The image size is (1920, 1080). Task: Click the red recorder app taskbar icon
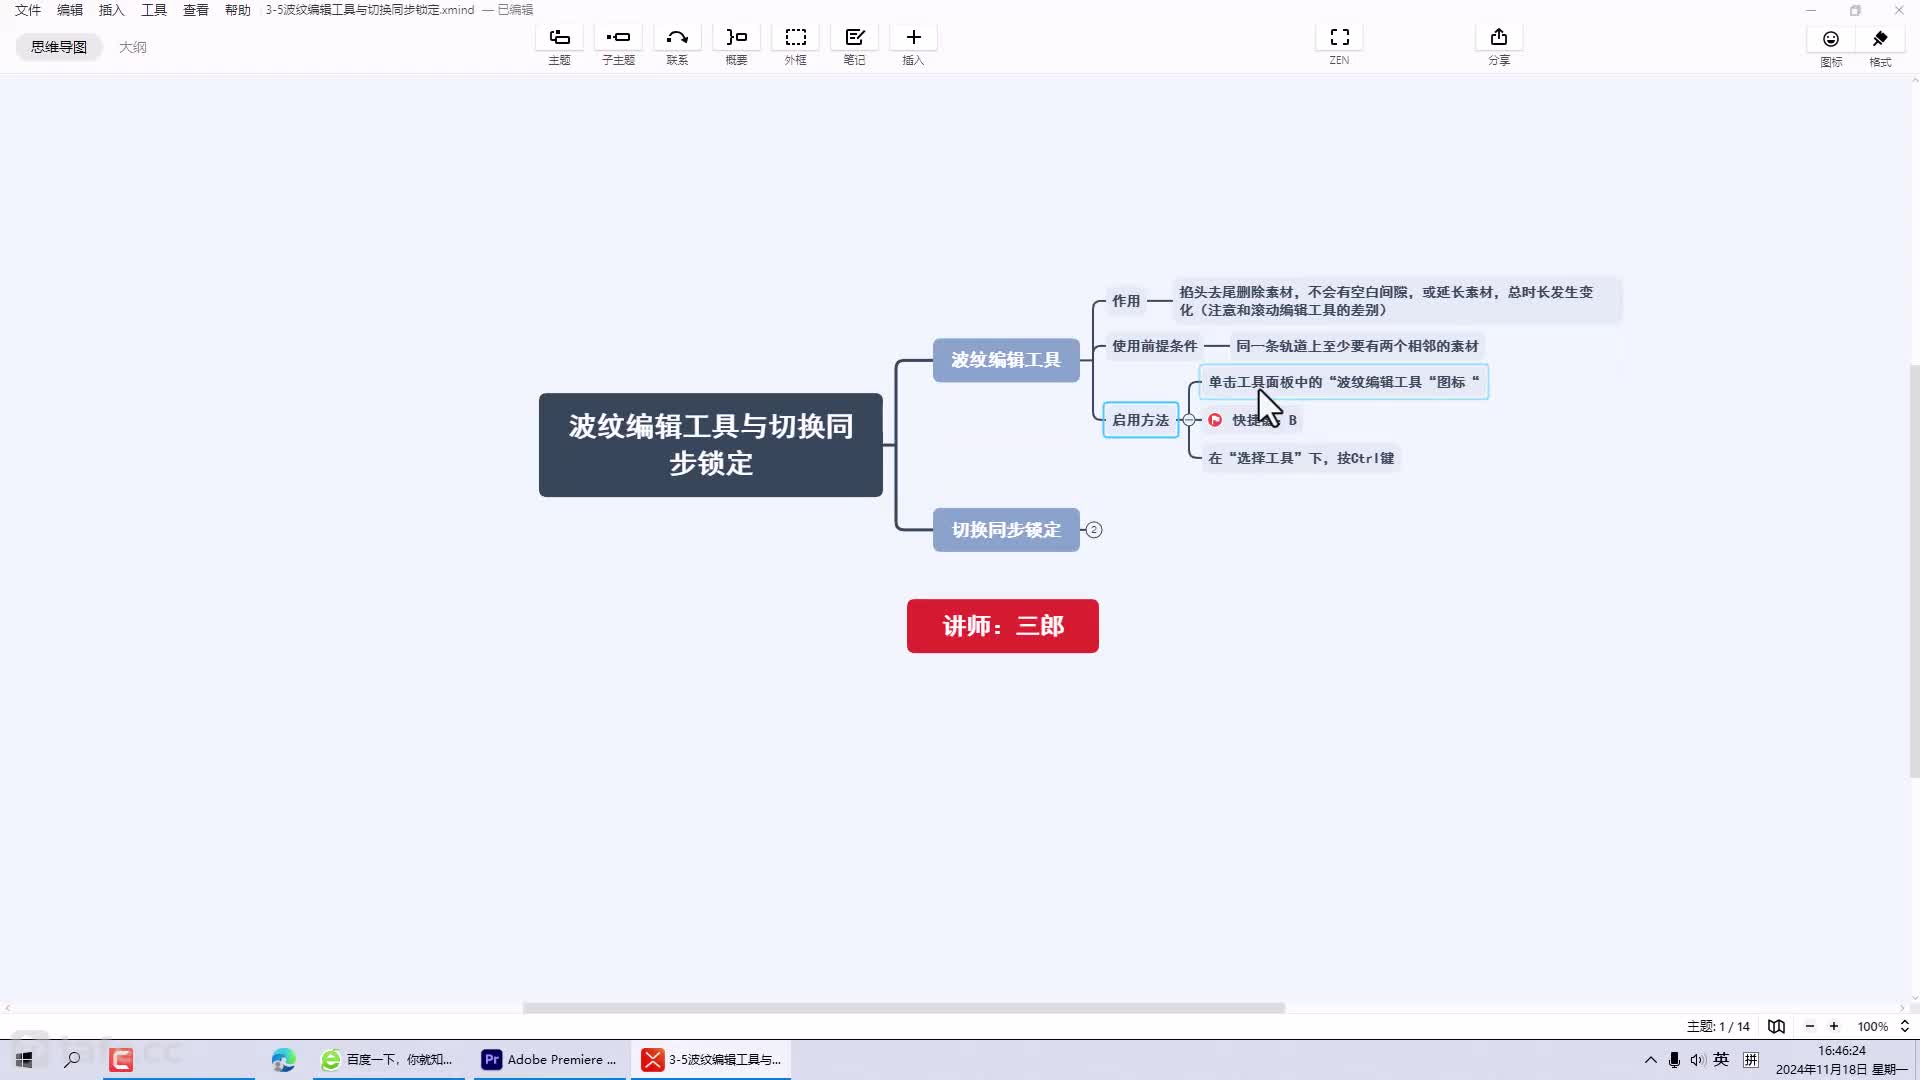pos(121,1059)
